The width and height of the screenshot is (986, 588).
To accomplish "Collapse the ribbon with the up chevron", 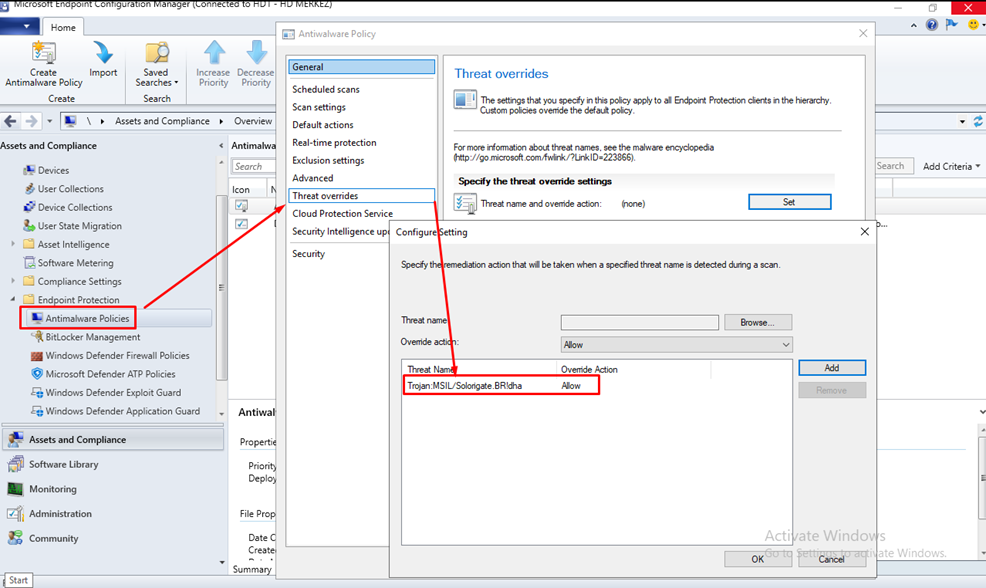I will (913, 25).
